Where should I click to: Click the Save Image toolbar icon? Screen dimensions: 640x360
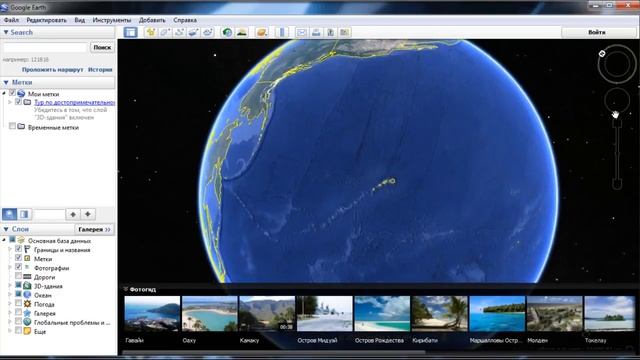coord(330,32)
